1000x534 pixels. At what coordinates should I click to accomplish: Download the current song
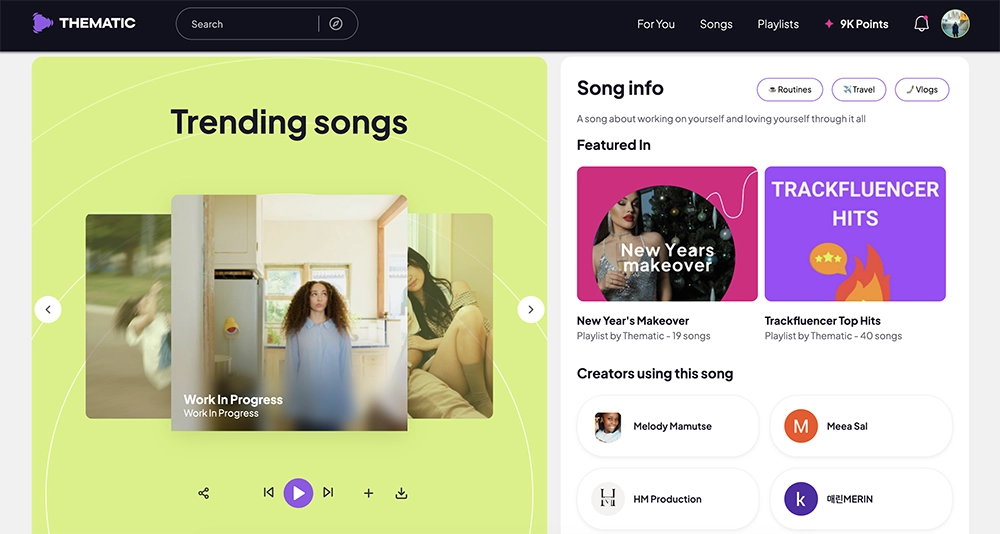(401, 493)
